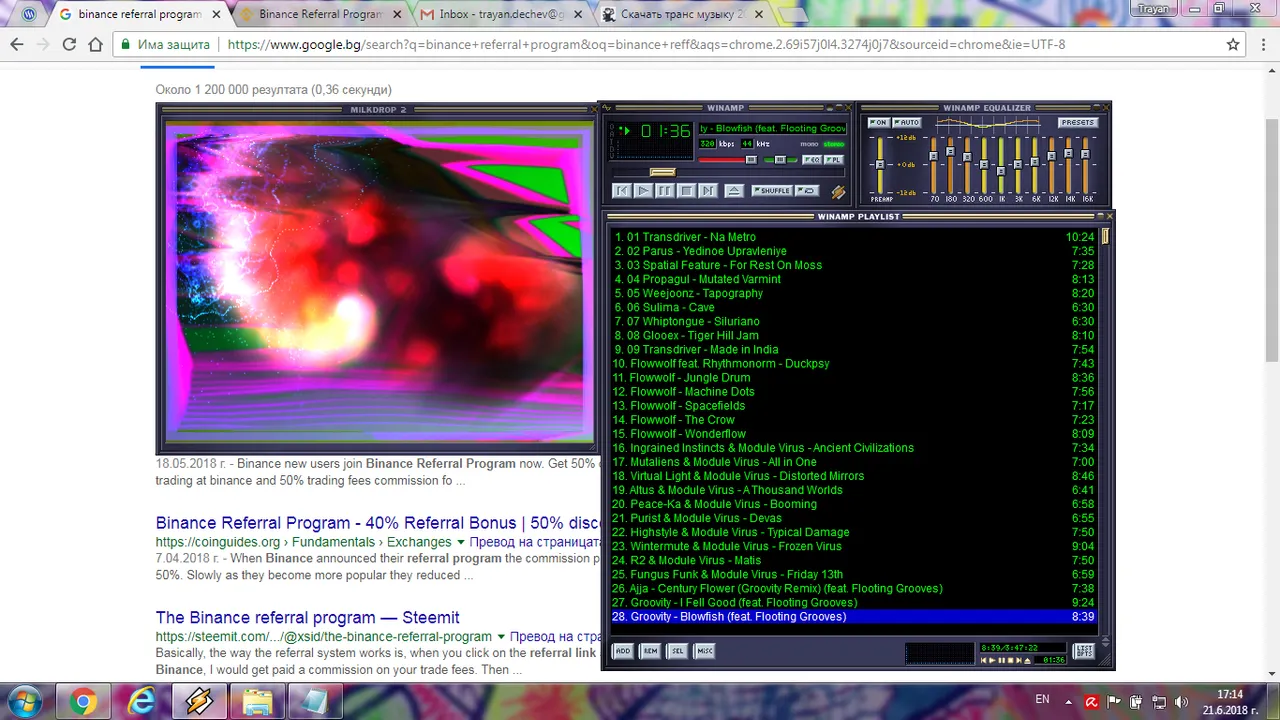Click playlist mini Stop button
This screenshot has height=720, width=1280.
pyautogui.click(x=1010, y=661)
